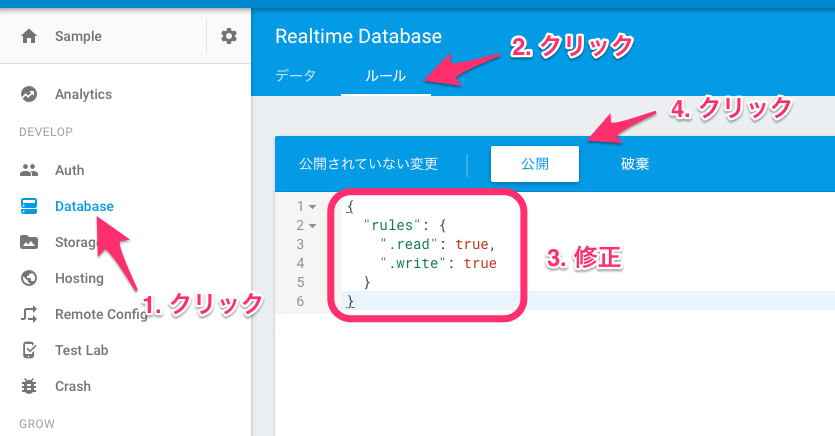This screenshot has width=835, height=436.
Task: Click the ".write": true line in editor
Action: (x=438, y=264)
